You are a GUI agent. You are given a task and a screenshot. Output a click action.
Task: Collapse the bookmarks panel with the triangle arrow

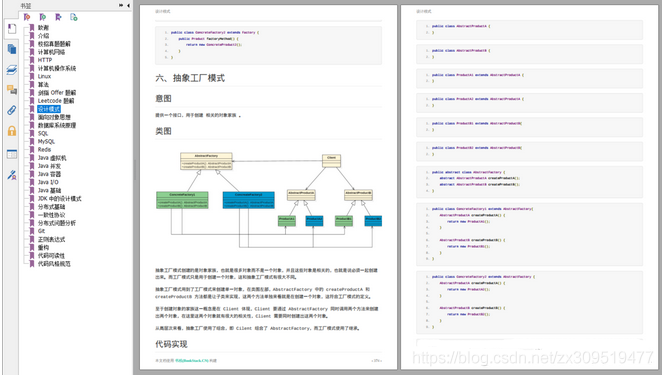128,5
